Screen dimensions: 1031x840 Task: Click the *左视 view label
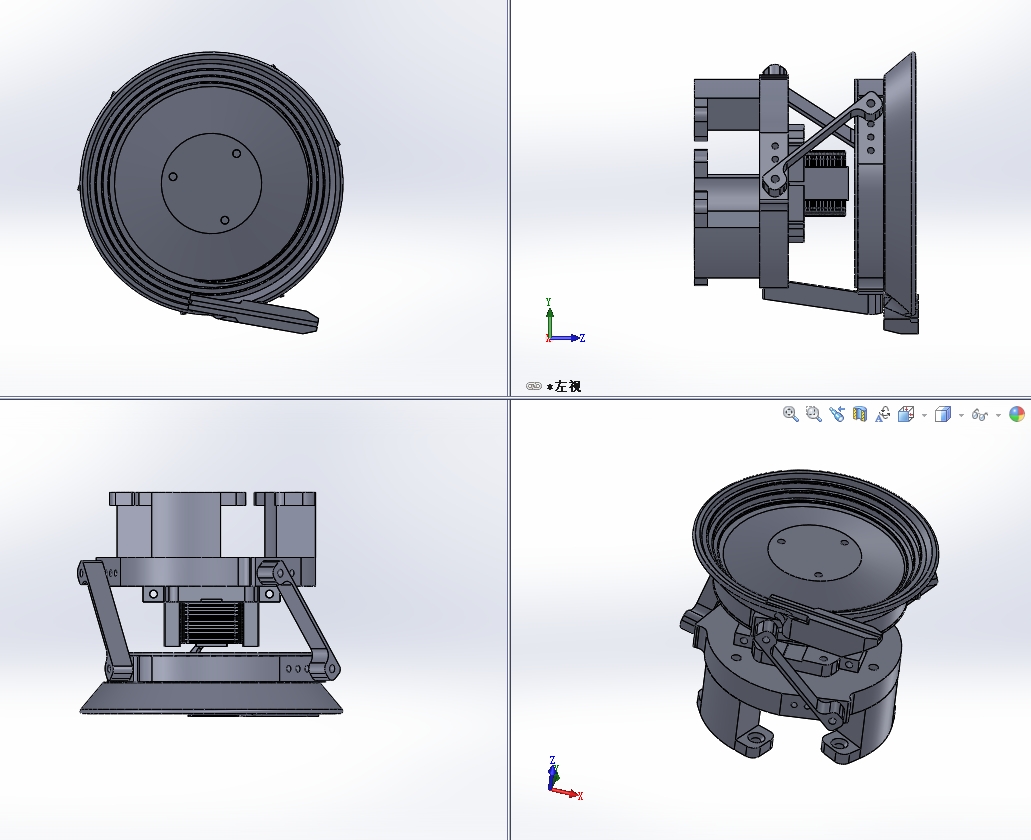(563, 386)
